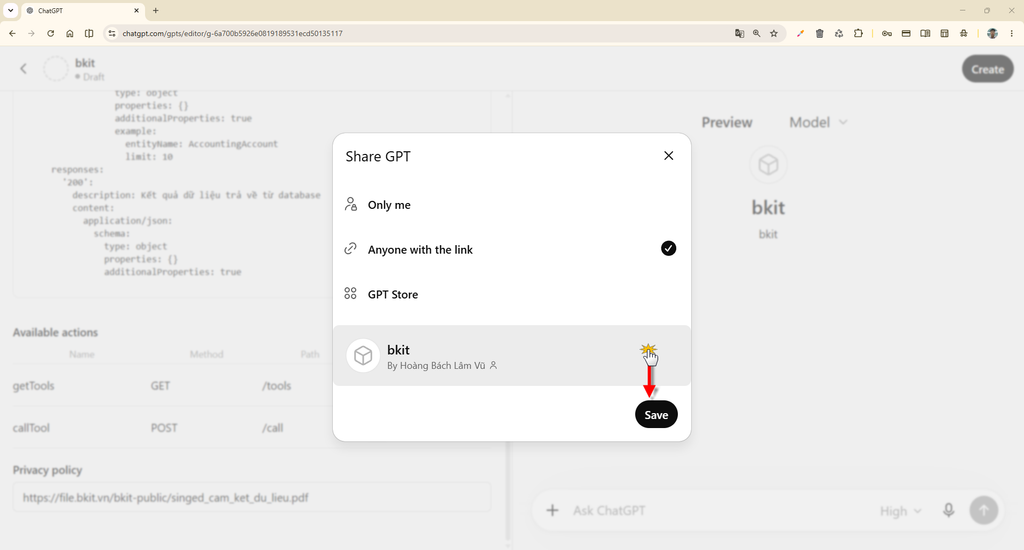Click the recycle arrows extension icon
The image size is (1024, 550).
[839, 33]
